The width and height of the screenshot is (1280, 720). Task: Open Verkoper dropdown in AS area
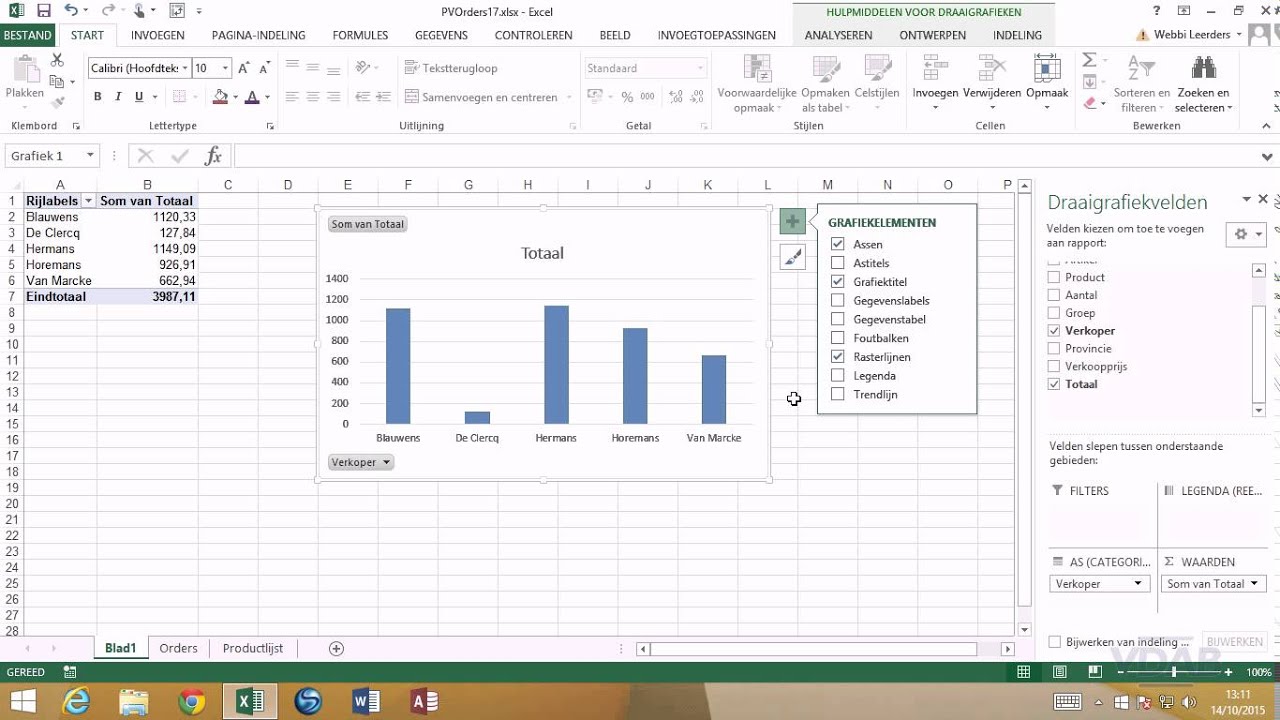coord(1137,584)
